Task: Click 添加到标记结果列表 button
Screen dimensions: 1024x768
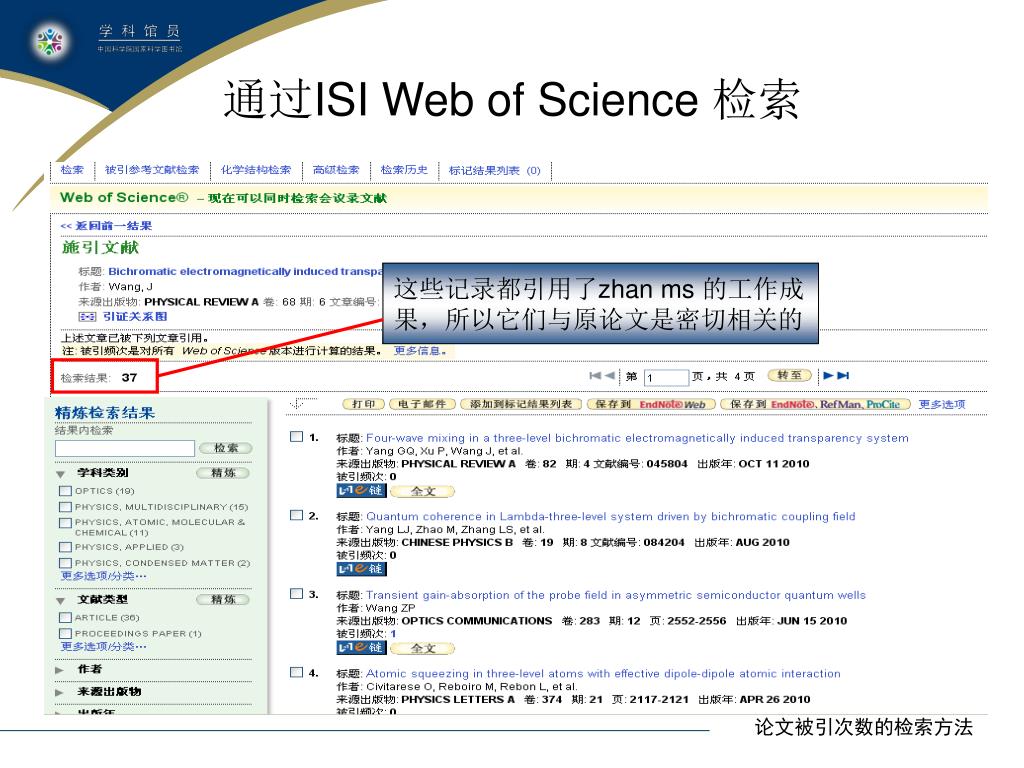Action: tap(521, 404)
